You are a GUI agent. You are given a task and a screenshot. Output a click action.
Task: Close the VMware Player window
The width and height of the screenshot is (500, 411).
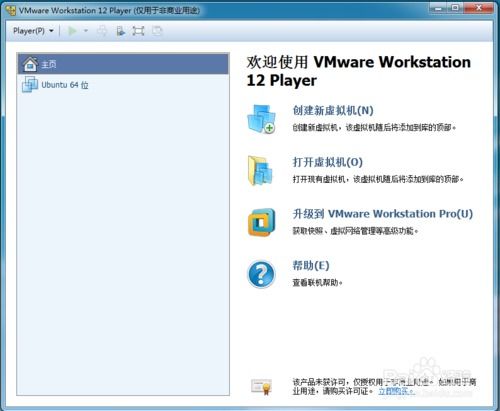479,8
